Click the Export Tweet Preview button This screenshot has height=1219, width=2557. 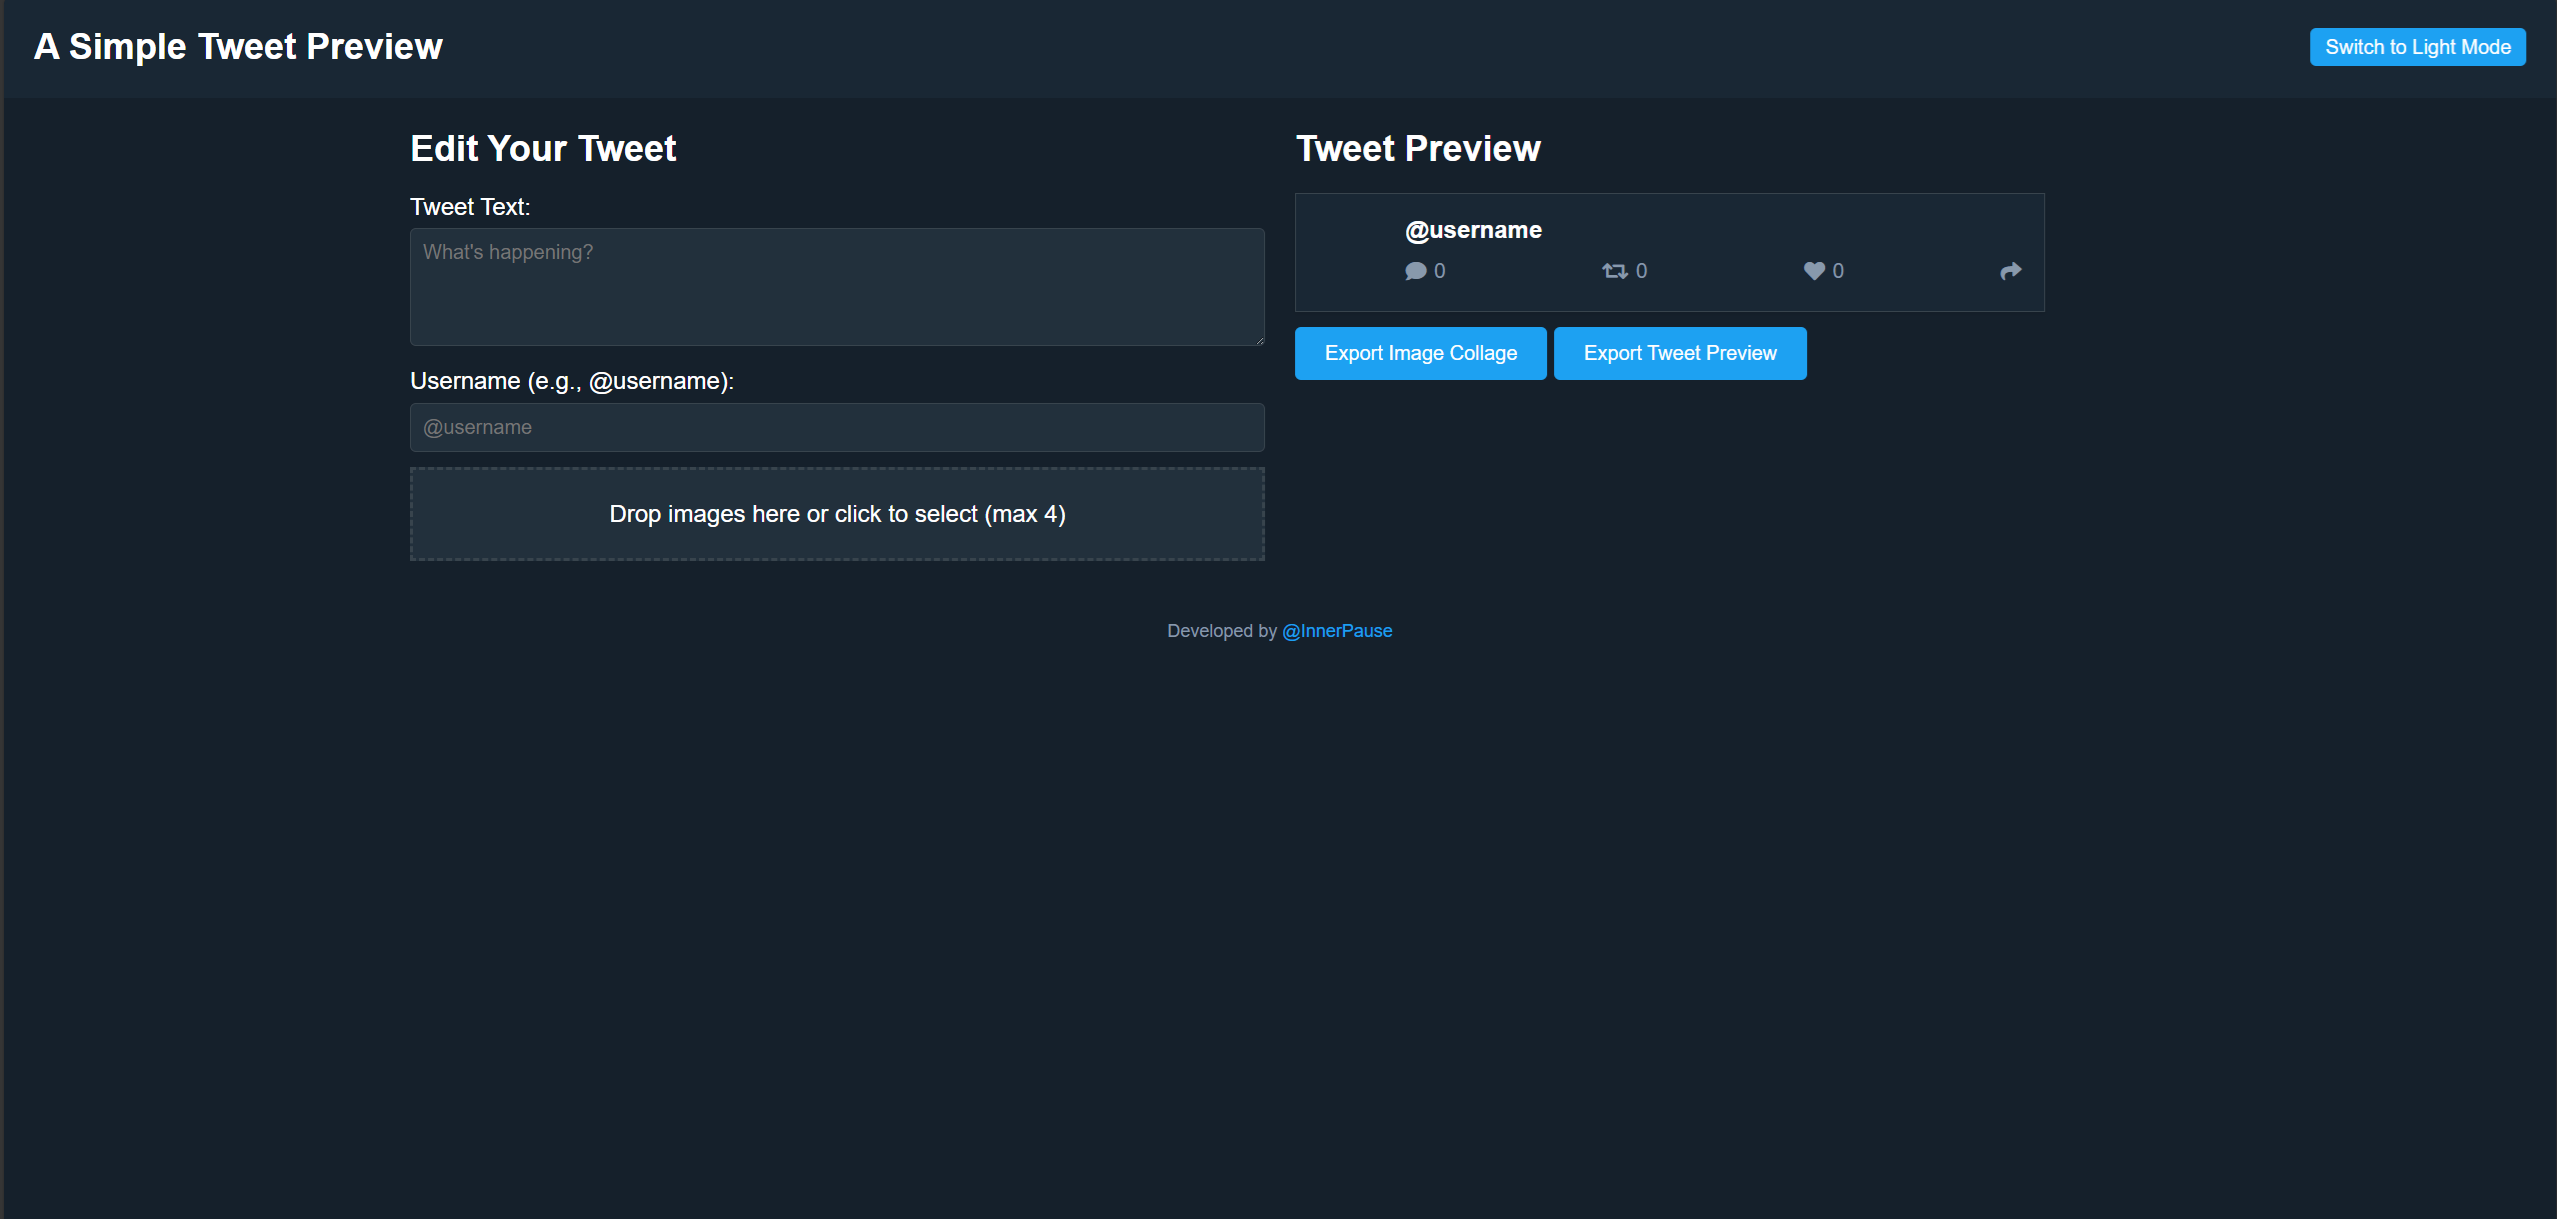click(x=1679, y=353)
